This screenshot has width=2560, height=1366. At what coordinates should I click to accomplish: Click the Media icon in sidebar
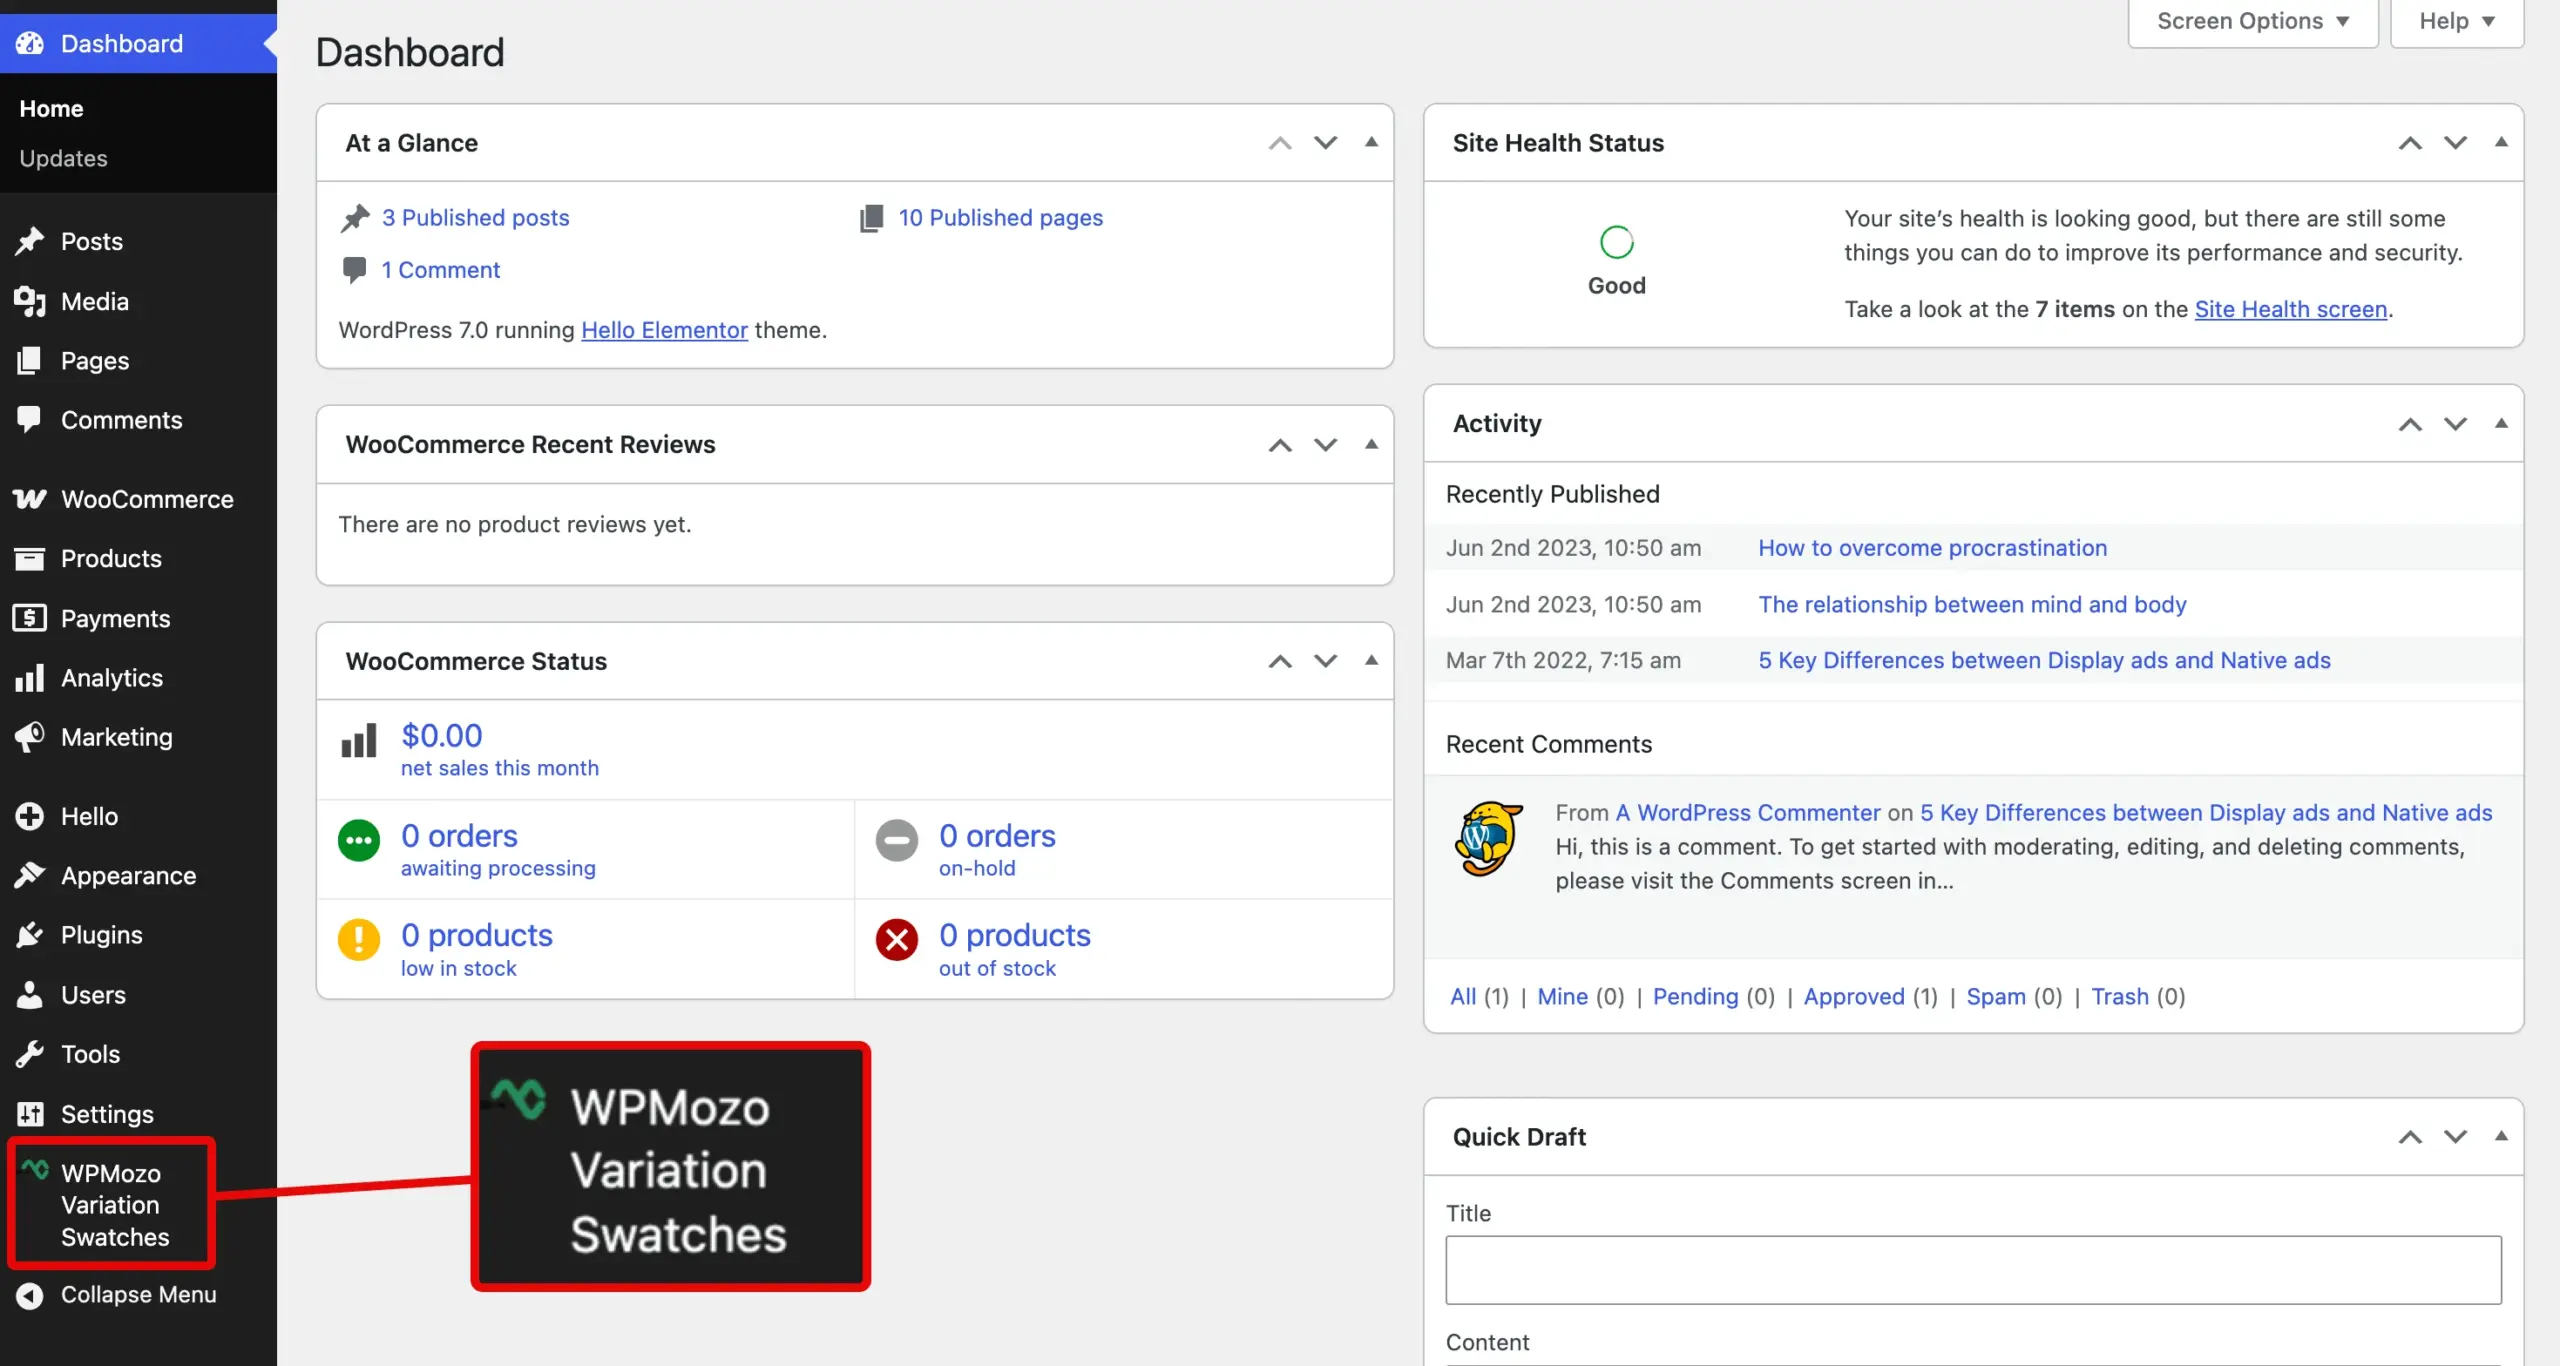pos(30,301)
